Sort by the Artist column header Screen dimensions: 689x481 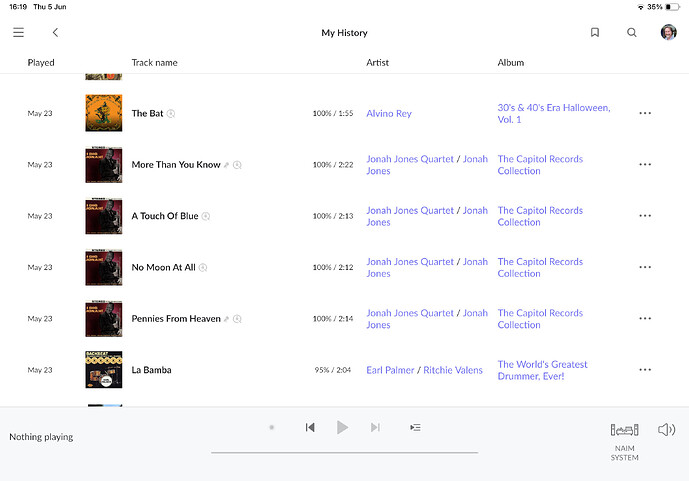click(377, 63)
